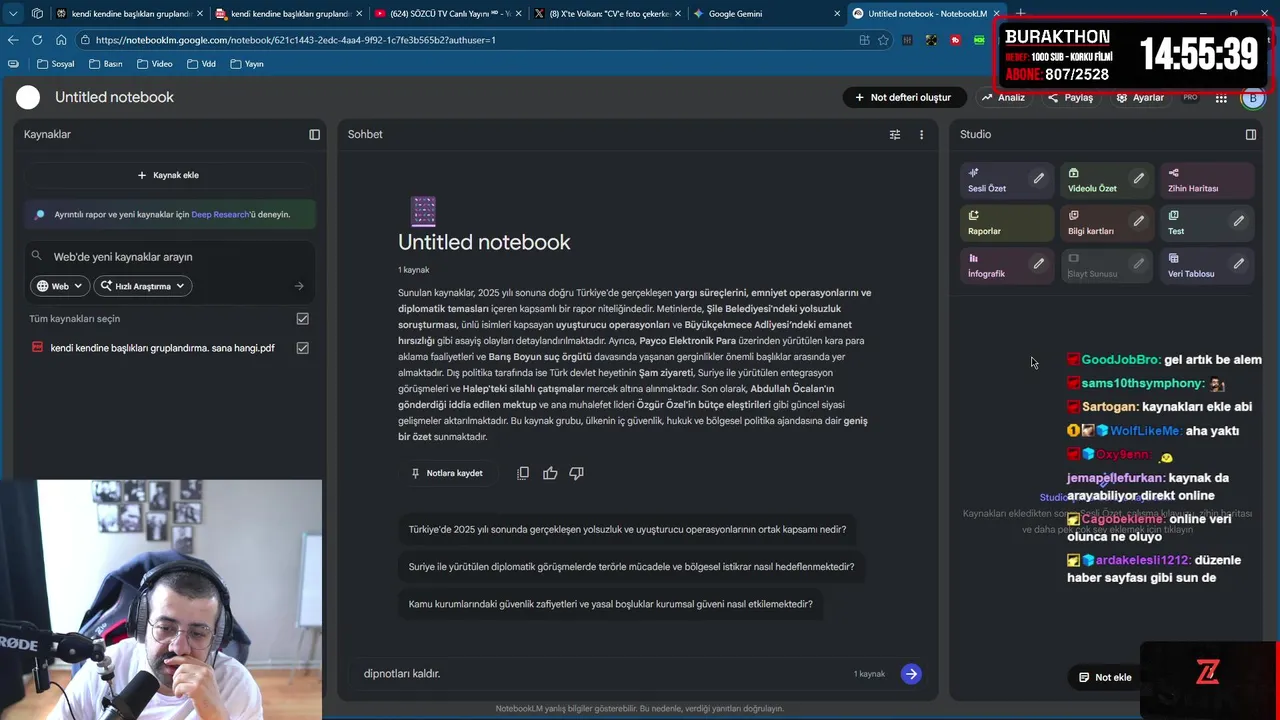Image resolution: width=1280 pixels, height=720 pixels.
Task: Follow the Deep Research link
Action: (x=220, y=214)
